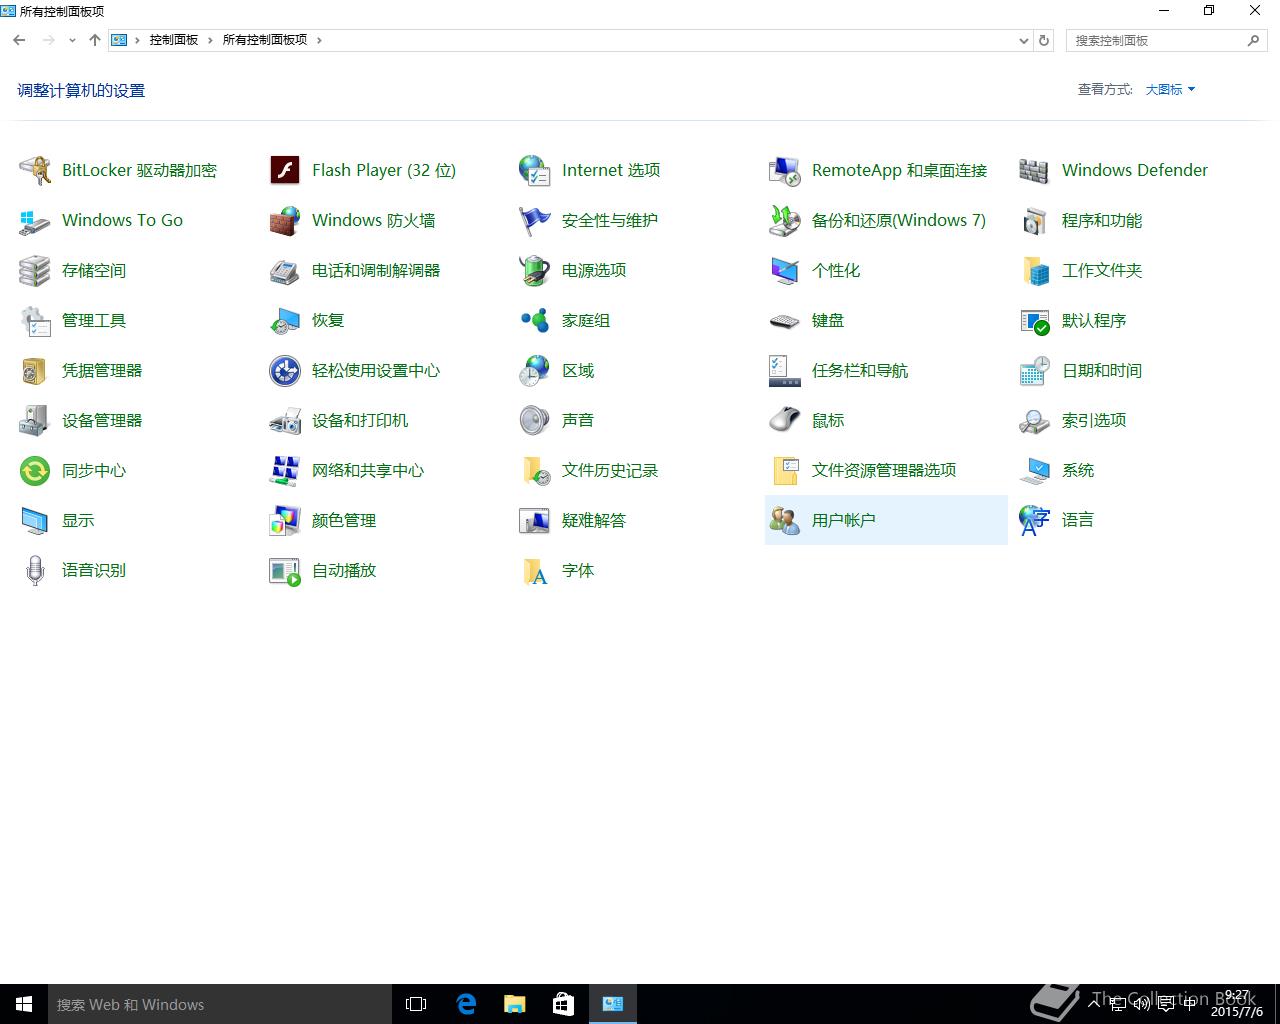Expand the chevron after 控制面板 breadcrumb

210,40
